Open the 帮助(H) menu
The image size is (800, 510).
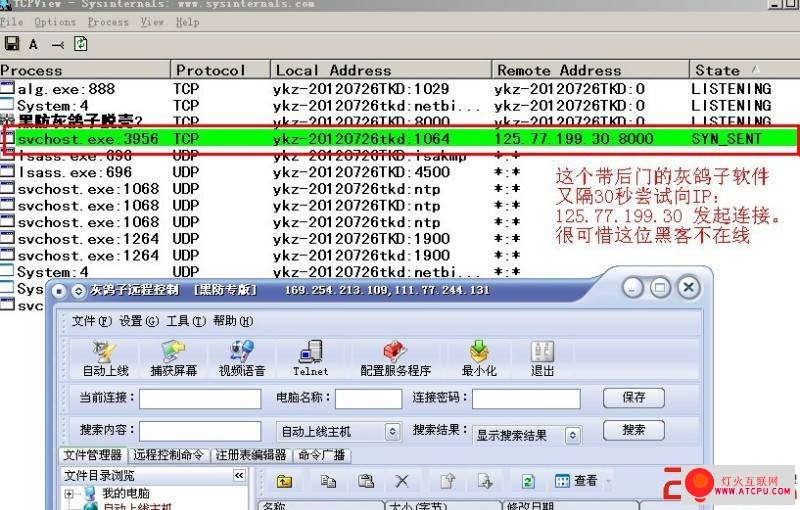[x=233, y=321]
